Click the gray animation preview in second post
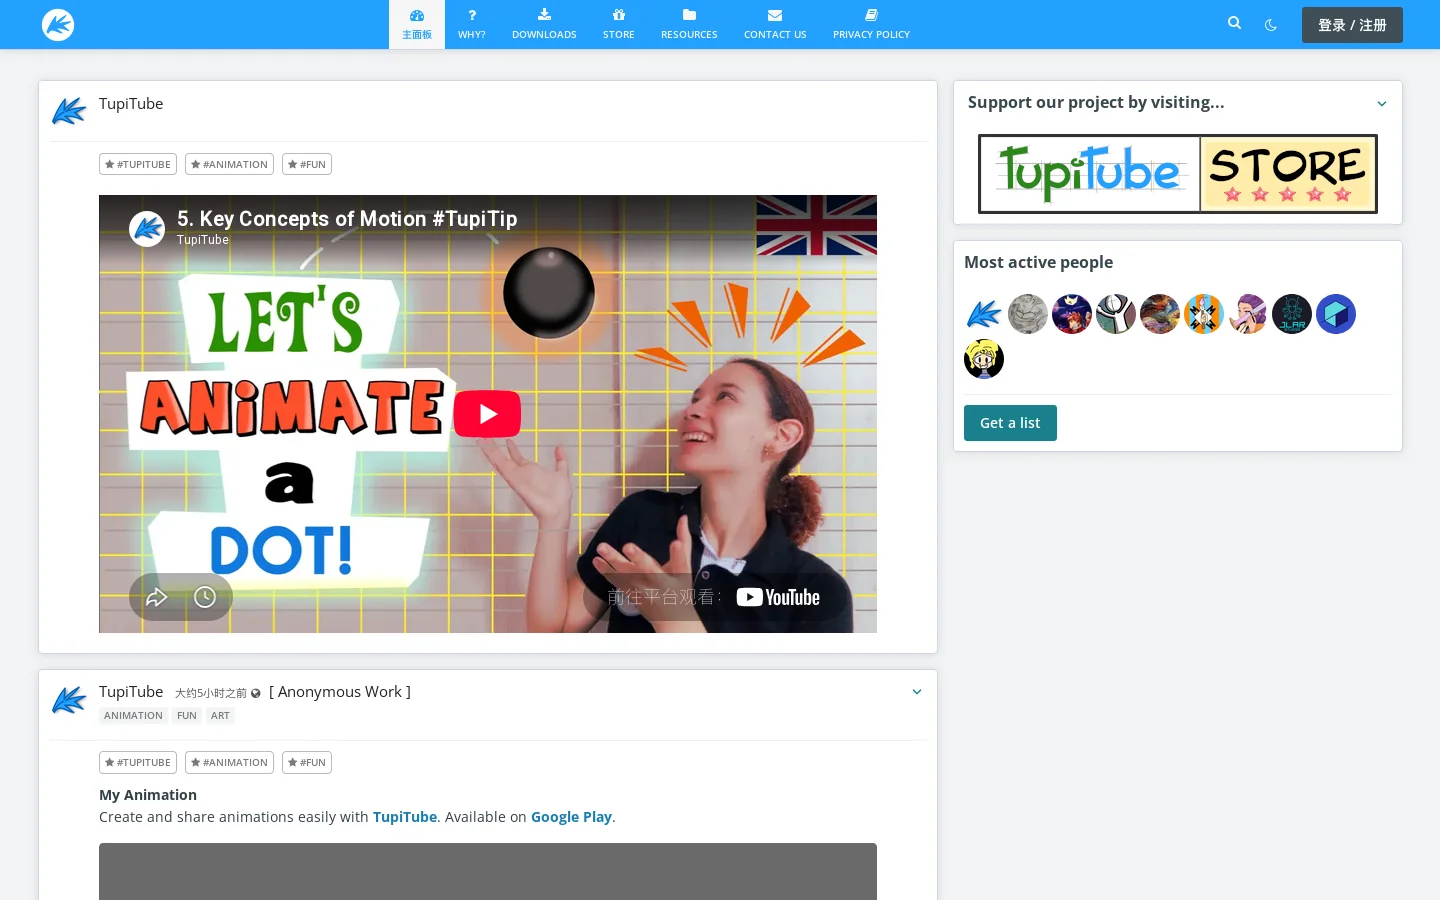 coord(488,871)
